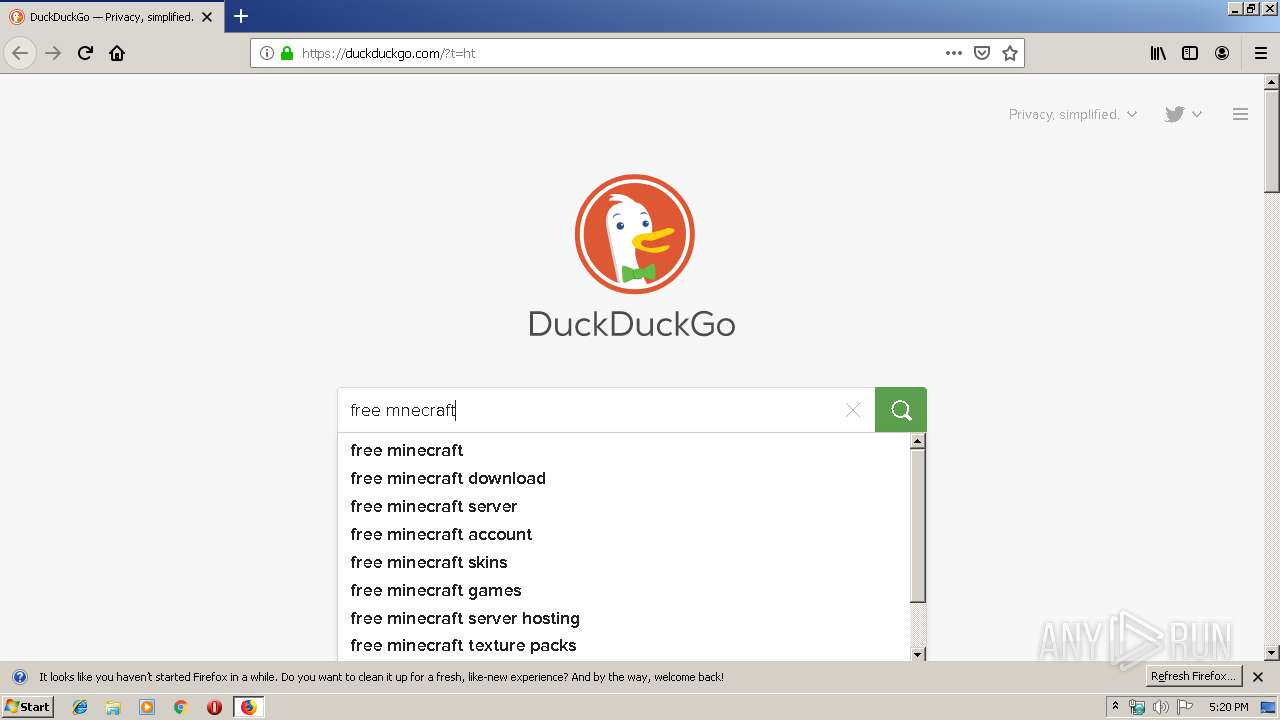
Task: Show hidden system tray icons arrow
Action: (x=1115, y=707)
